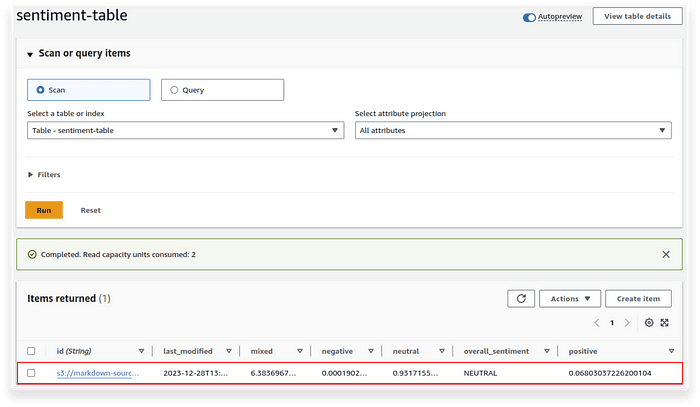Viewport: 700px width, 407px height.
Task: Select the Scan radio option
Action: pos(88,90)
